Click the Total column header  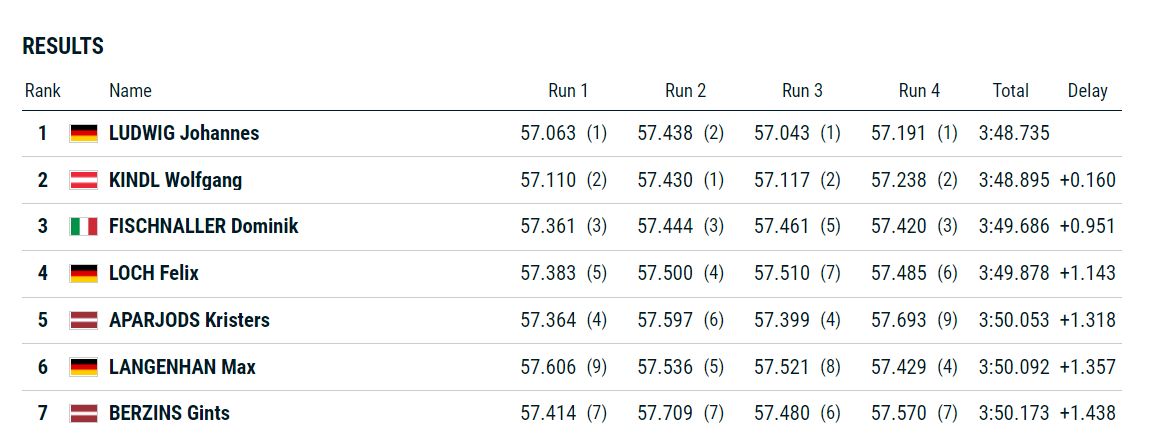click(1010, 90)
